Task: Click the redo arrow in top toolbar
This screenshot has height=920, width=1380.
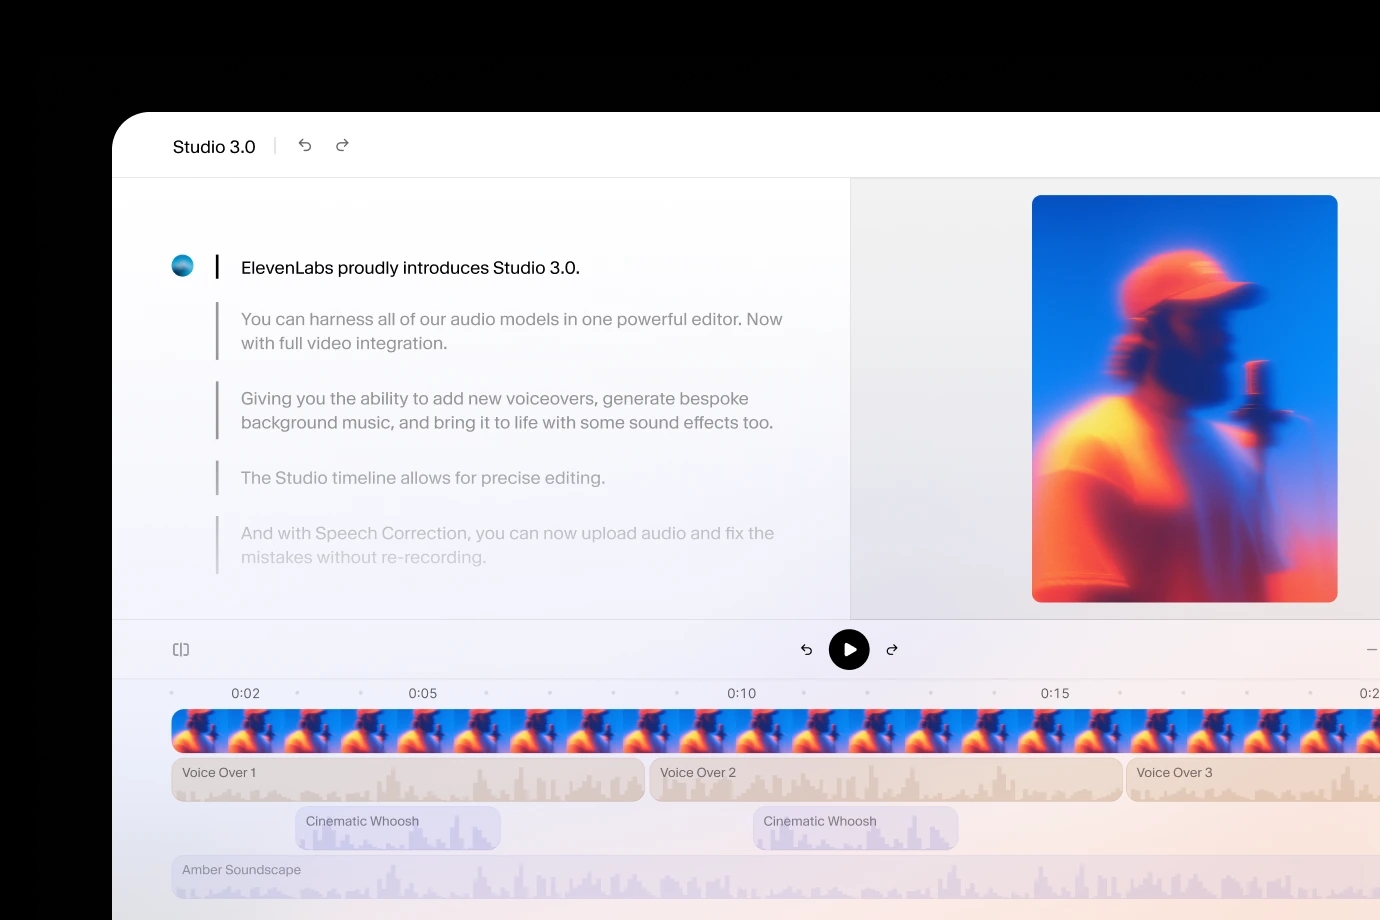Action: click(x=342, y=146)
